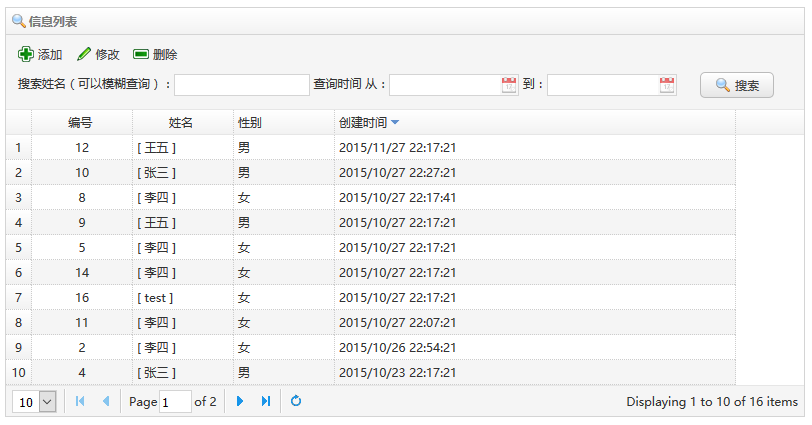Sort by 编号 column header
The height and width of the screenshot is (425, 812).
pyautogui.click(x=82, y=123)
